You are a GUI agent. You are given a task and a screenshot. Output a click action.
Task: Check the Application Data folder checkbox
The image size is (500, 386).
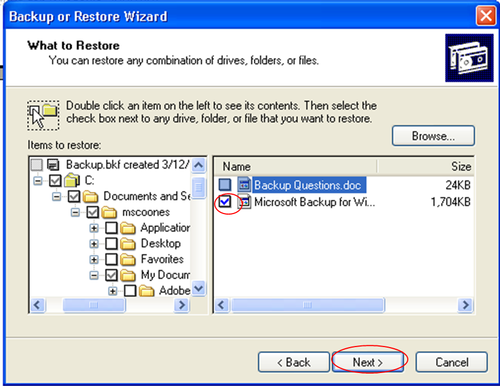pos(111,228)
